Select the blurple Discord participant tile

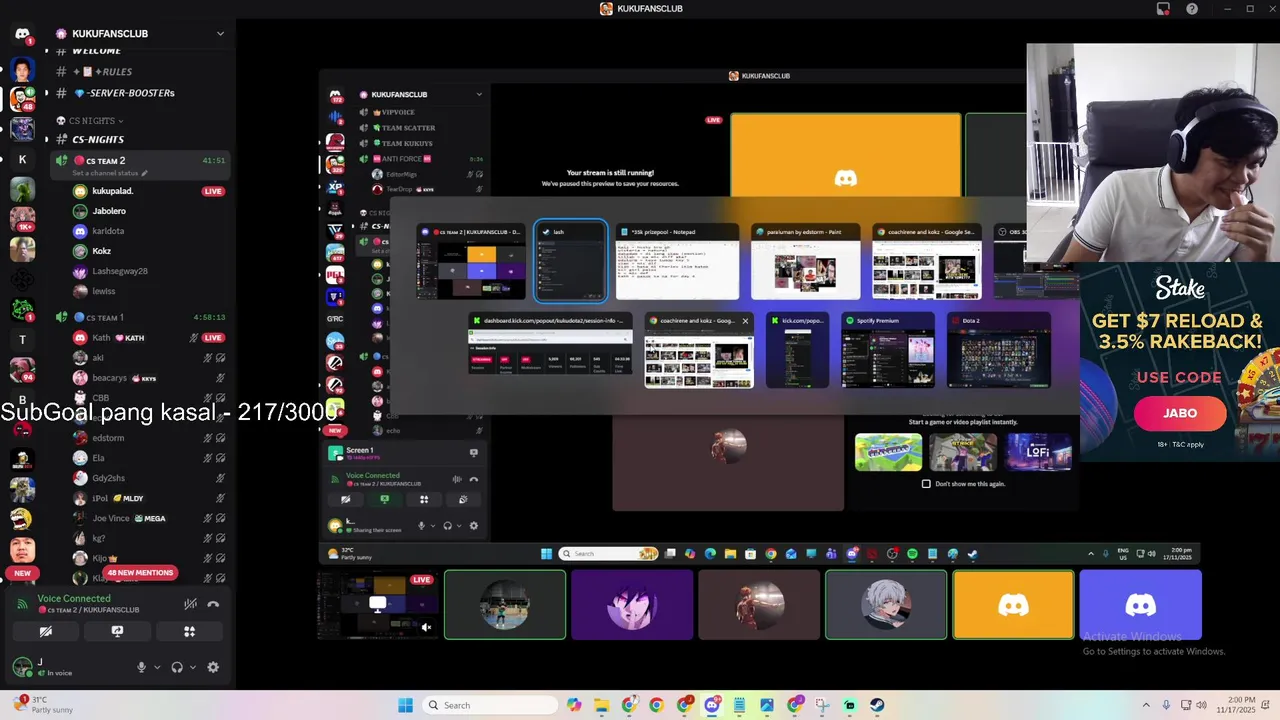click(x=1140, y=605)
